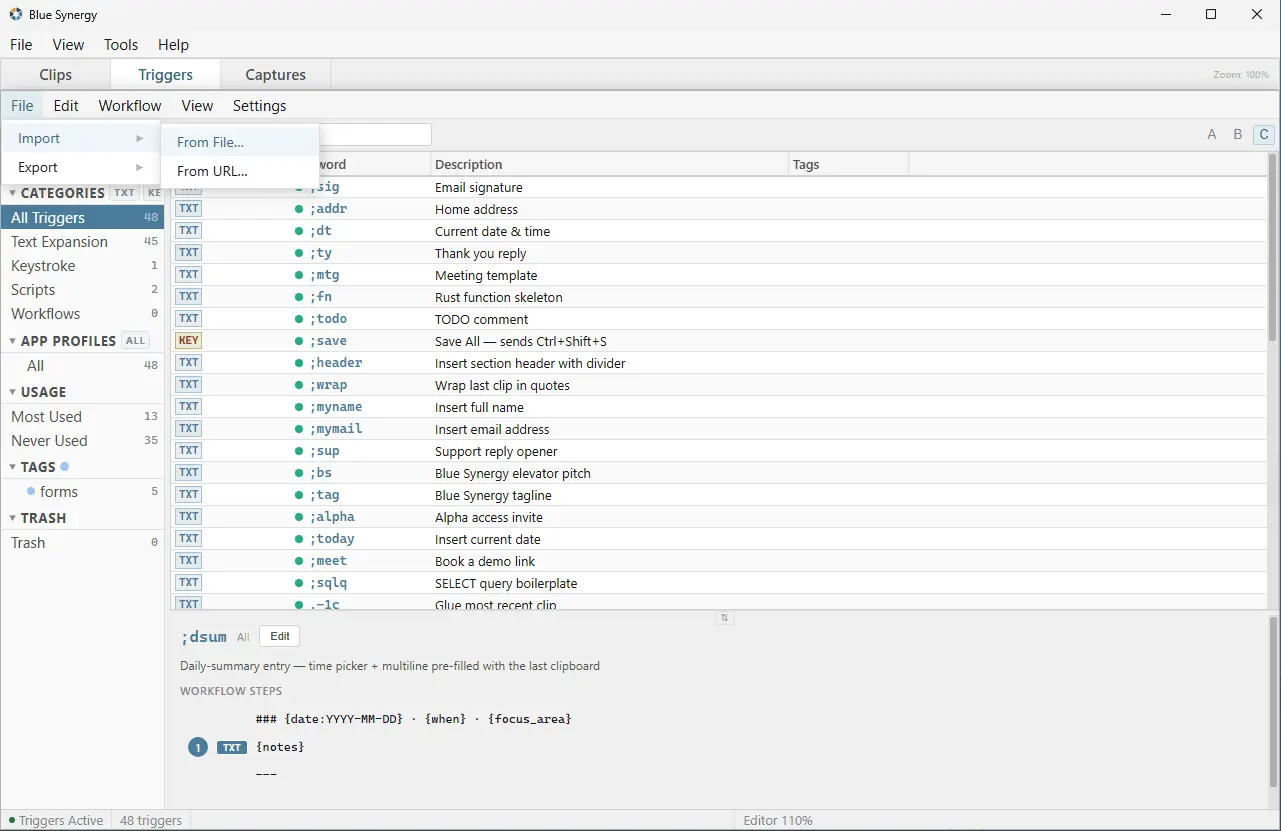Click the All scope label next to ;dsum
The height and width of the screenshot is (831, 1281).
click(x=243, y=637)
